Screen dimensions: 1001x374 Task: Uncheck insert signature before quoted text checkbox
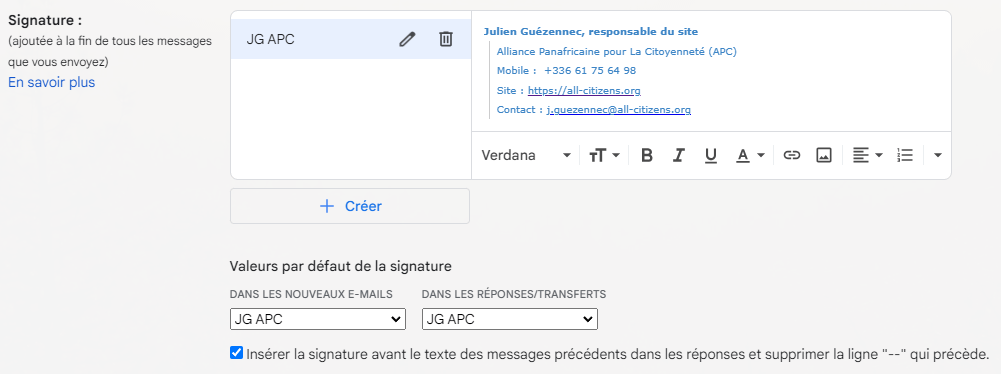pyautogui.click(x=236, y=353)
